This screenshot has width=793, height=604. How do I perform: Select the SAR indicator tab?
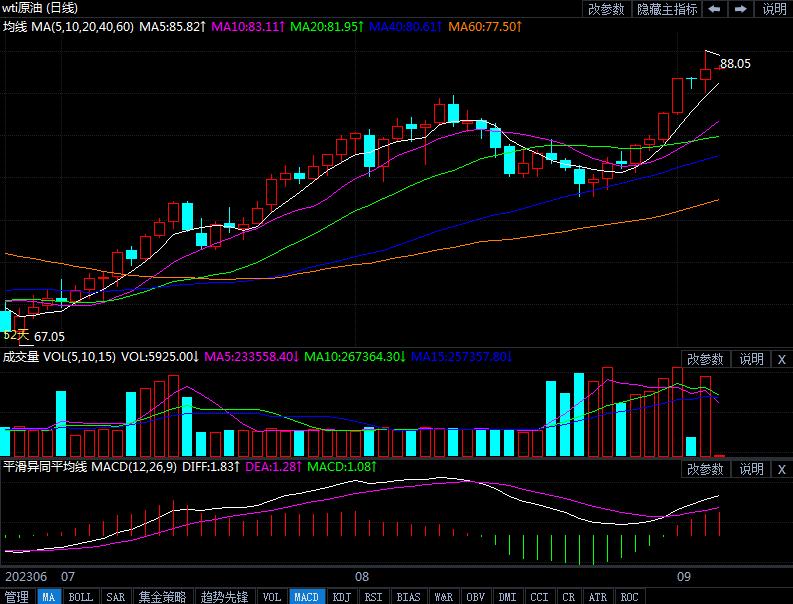[115, 597]
